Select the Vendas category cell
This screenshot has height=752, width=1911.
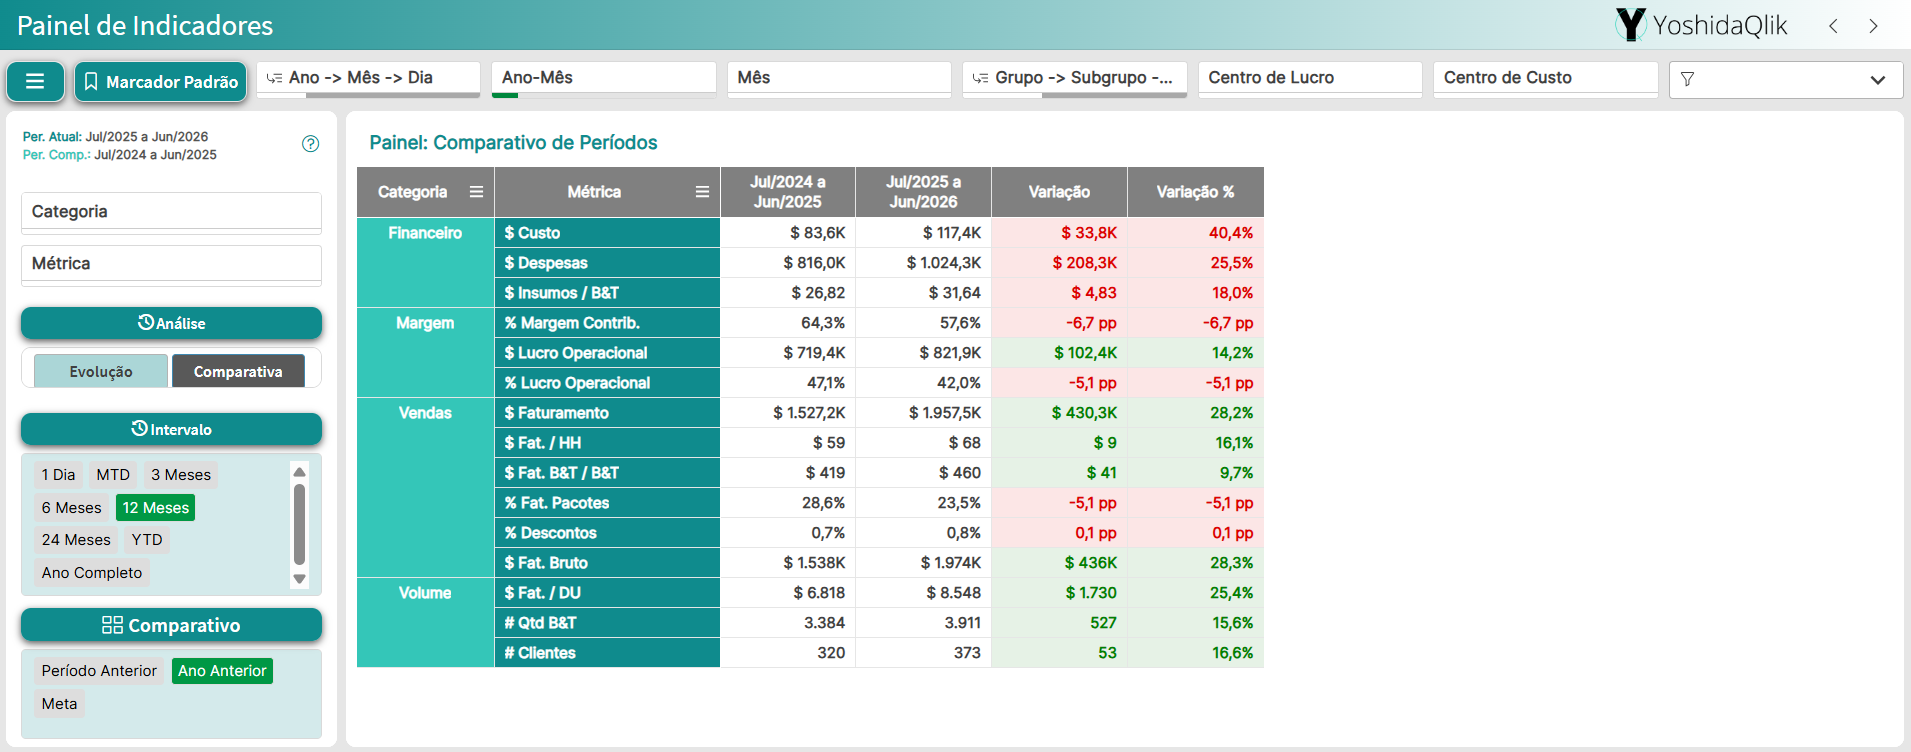click(x=425, y=487)
